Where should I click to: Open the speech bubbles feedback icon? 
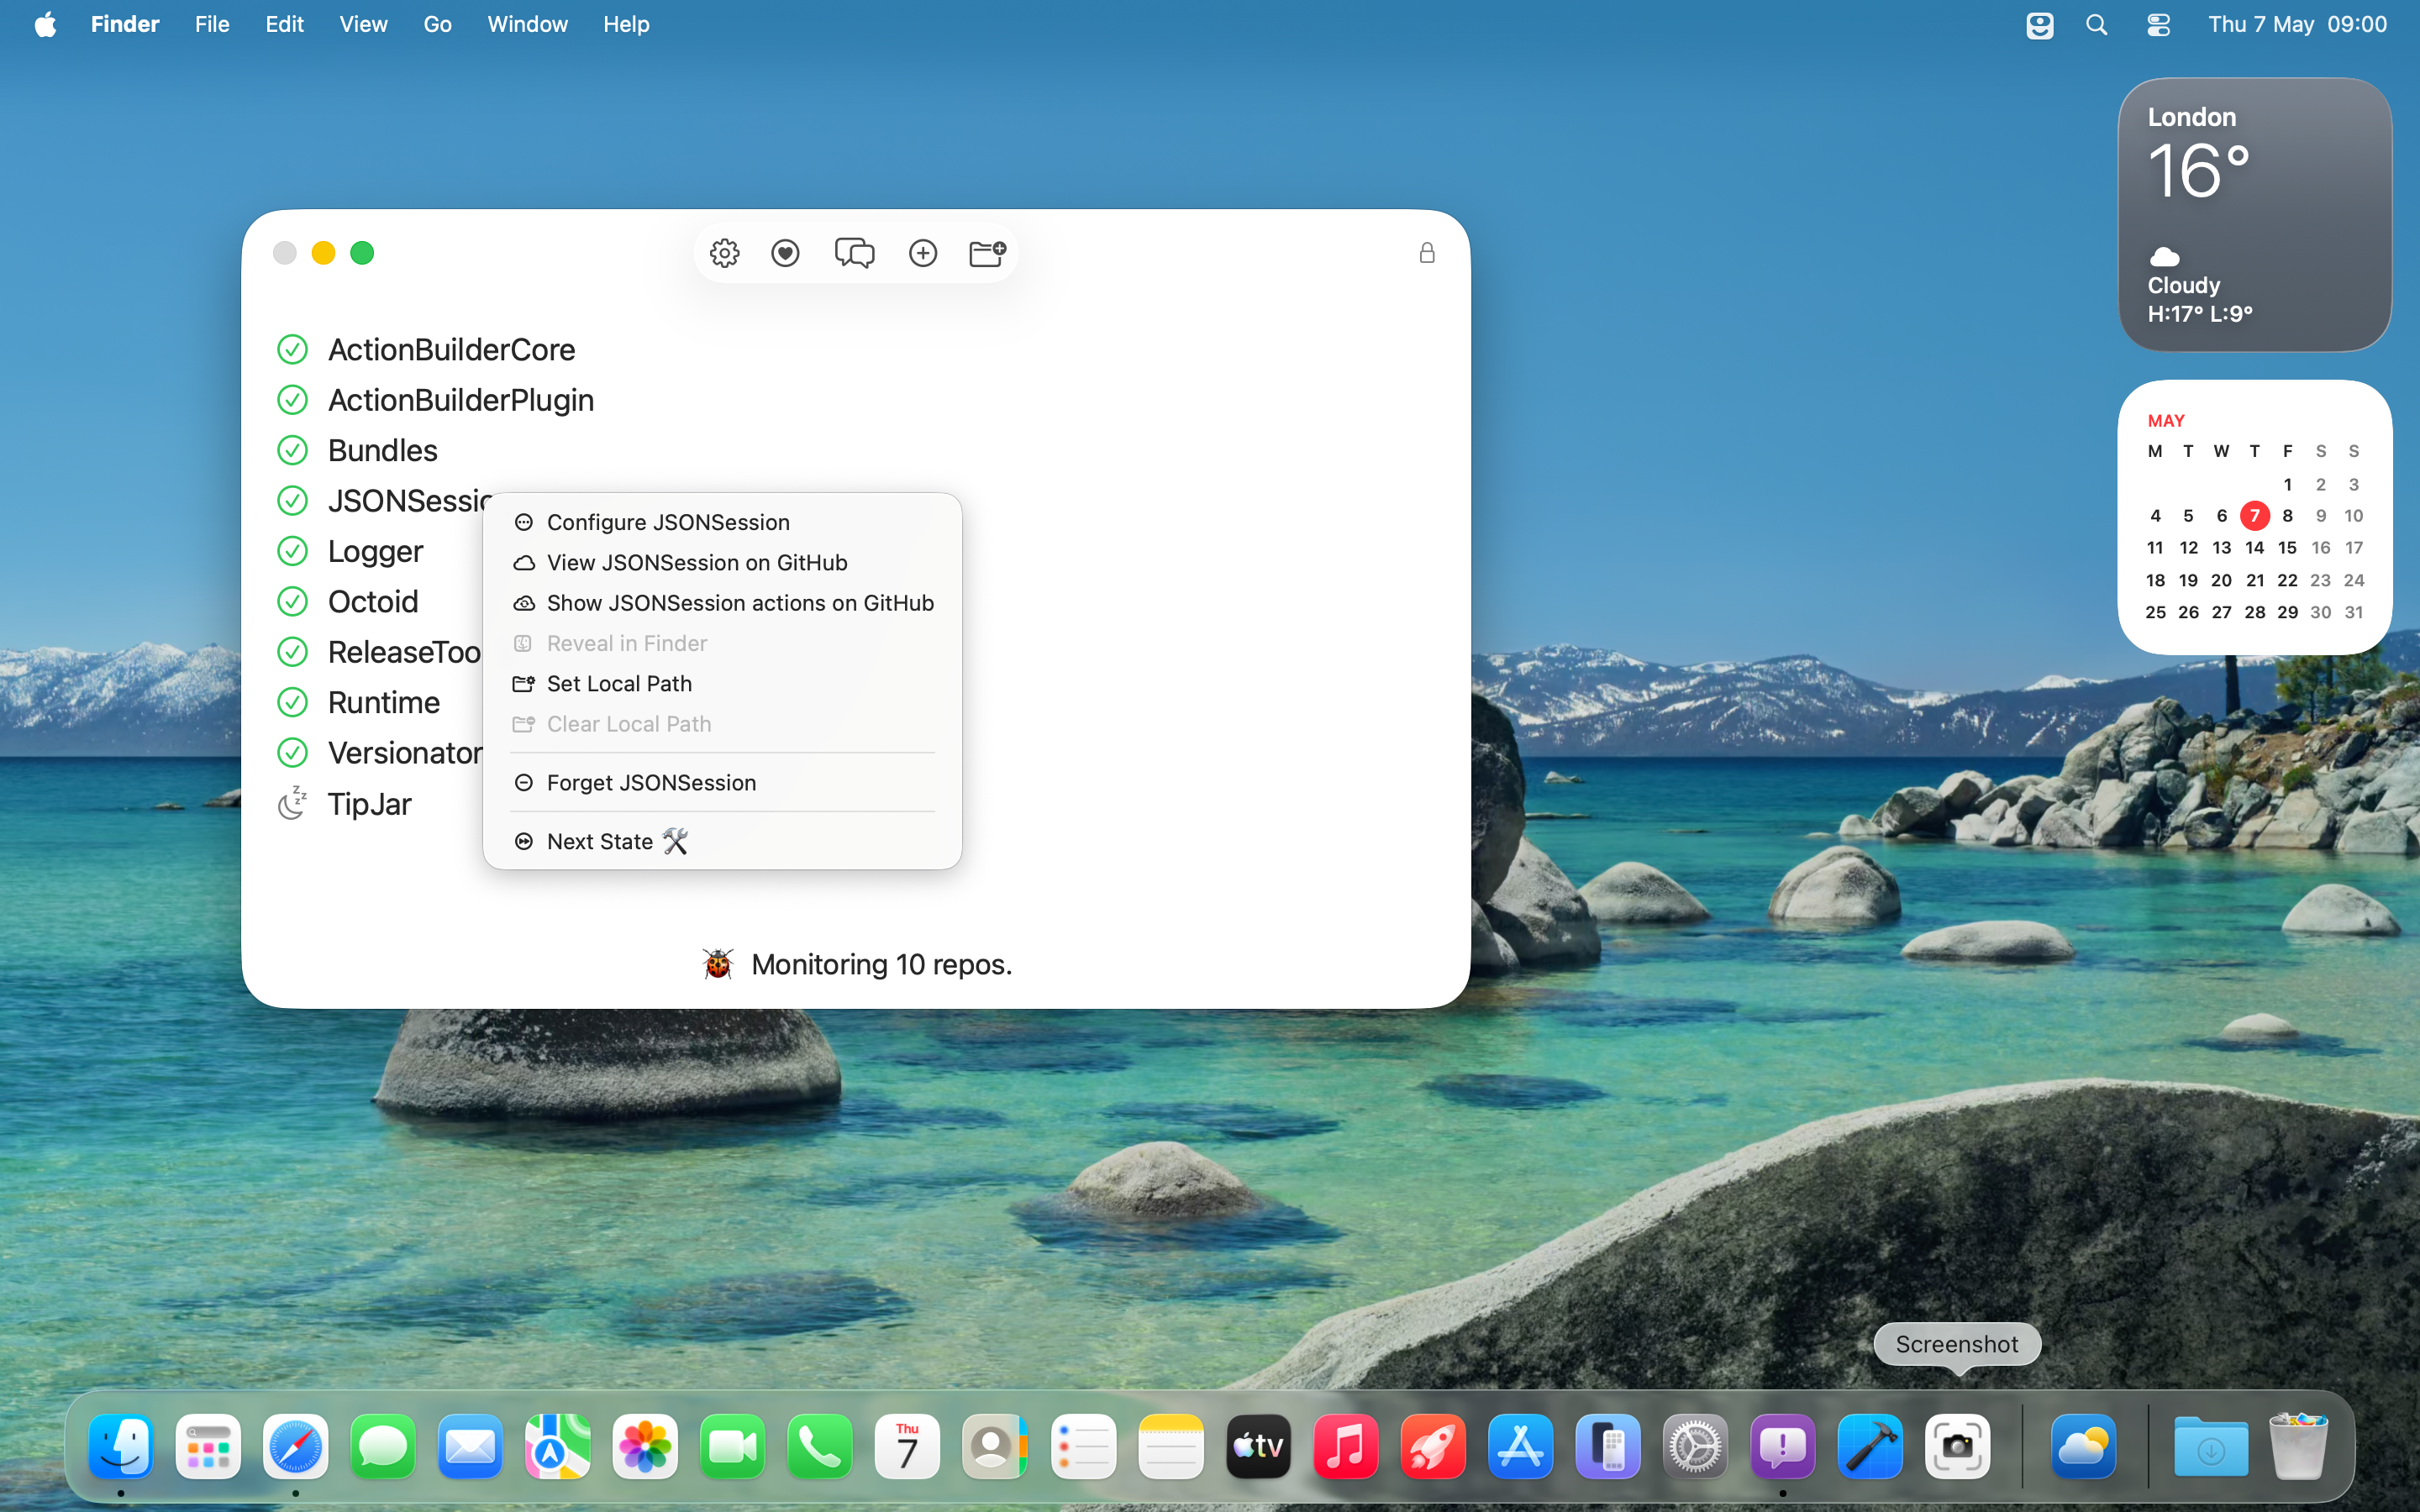[854, 253]
